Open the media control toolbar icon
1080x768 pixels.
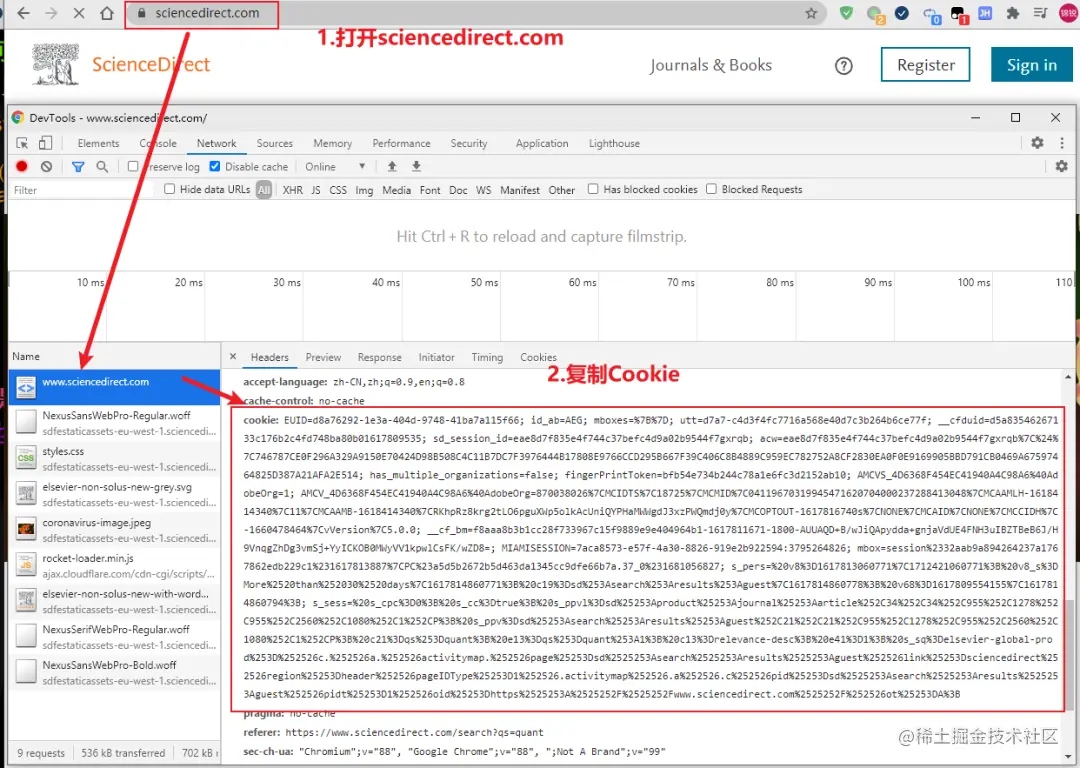pyautogui.click(x=1040, y=13)
